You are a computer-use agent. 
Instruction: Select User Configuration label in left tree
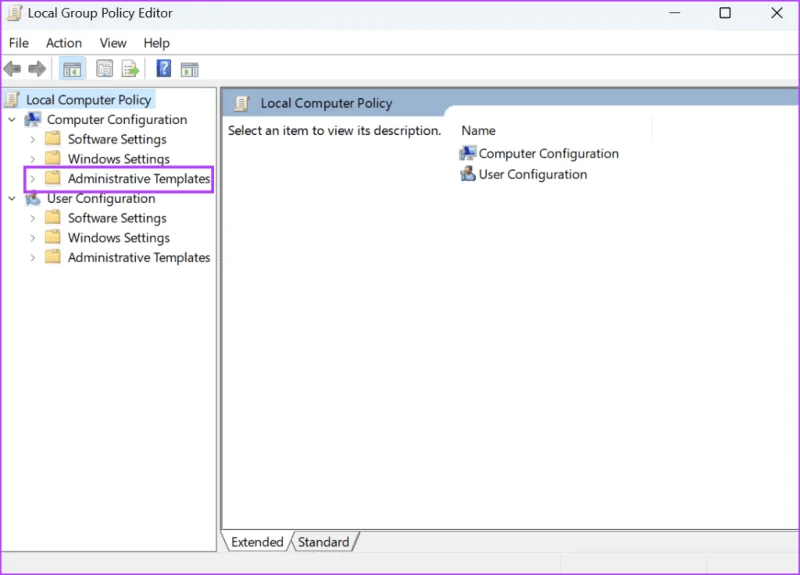101,198
